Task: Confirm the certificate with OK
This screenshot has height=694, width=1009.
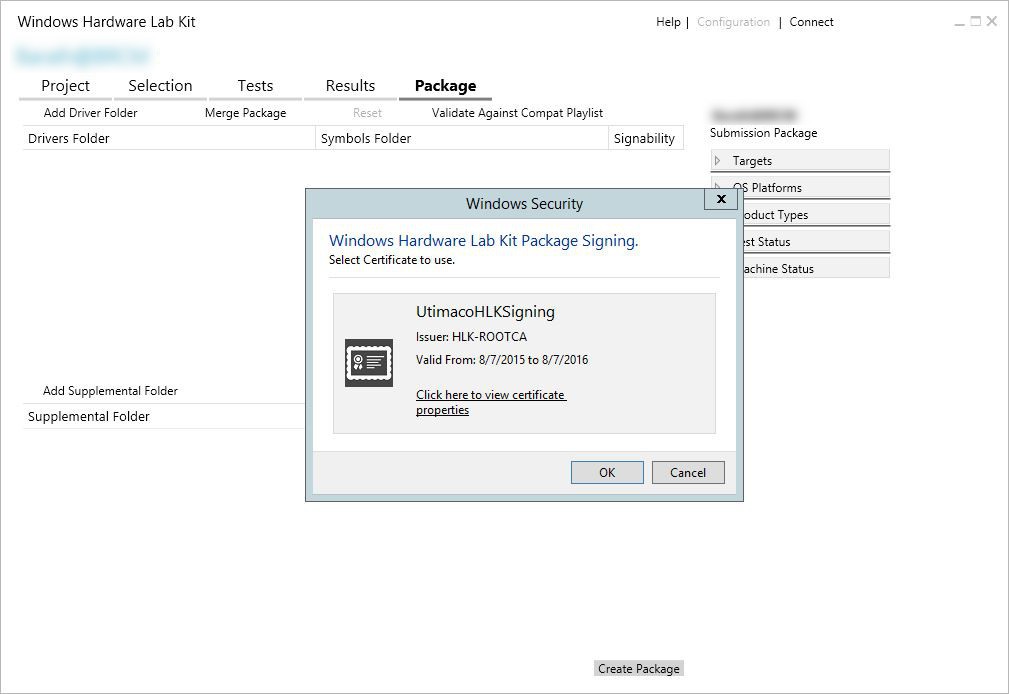Action: click(x=607, y=473)
